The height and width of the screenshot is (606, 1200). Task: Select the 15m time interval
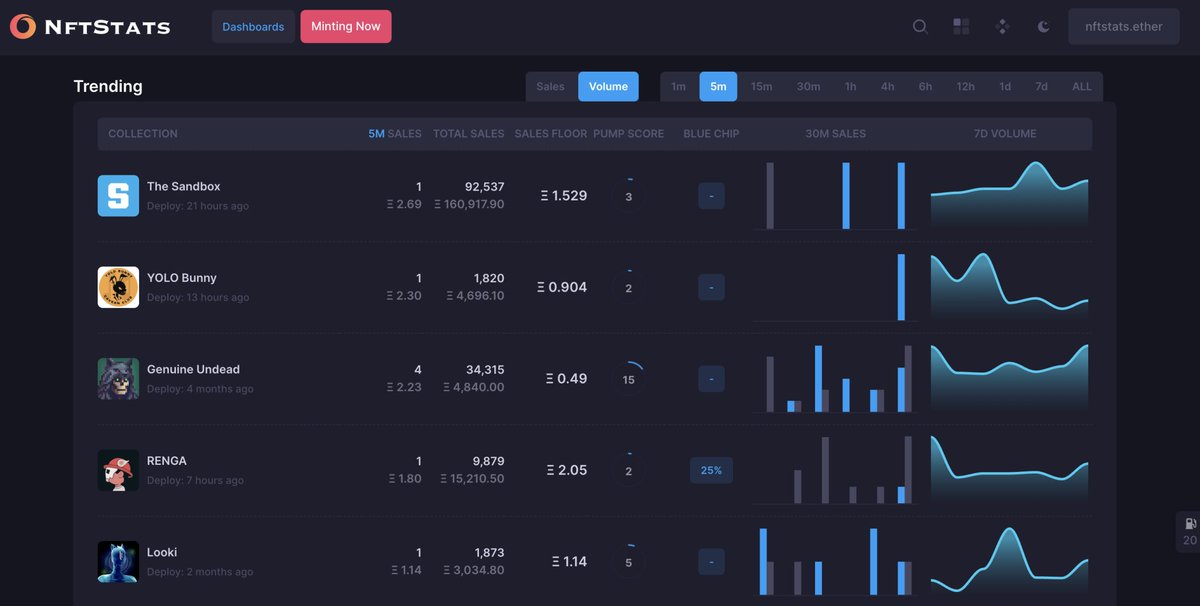tap(761, 86)
